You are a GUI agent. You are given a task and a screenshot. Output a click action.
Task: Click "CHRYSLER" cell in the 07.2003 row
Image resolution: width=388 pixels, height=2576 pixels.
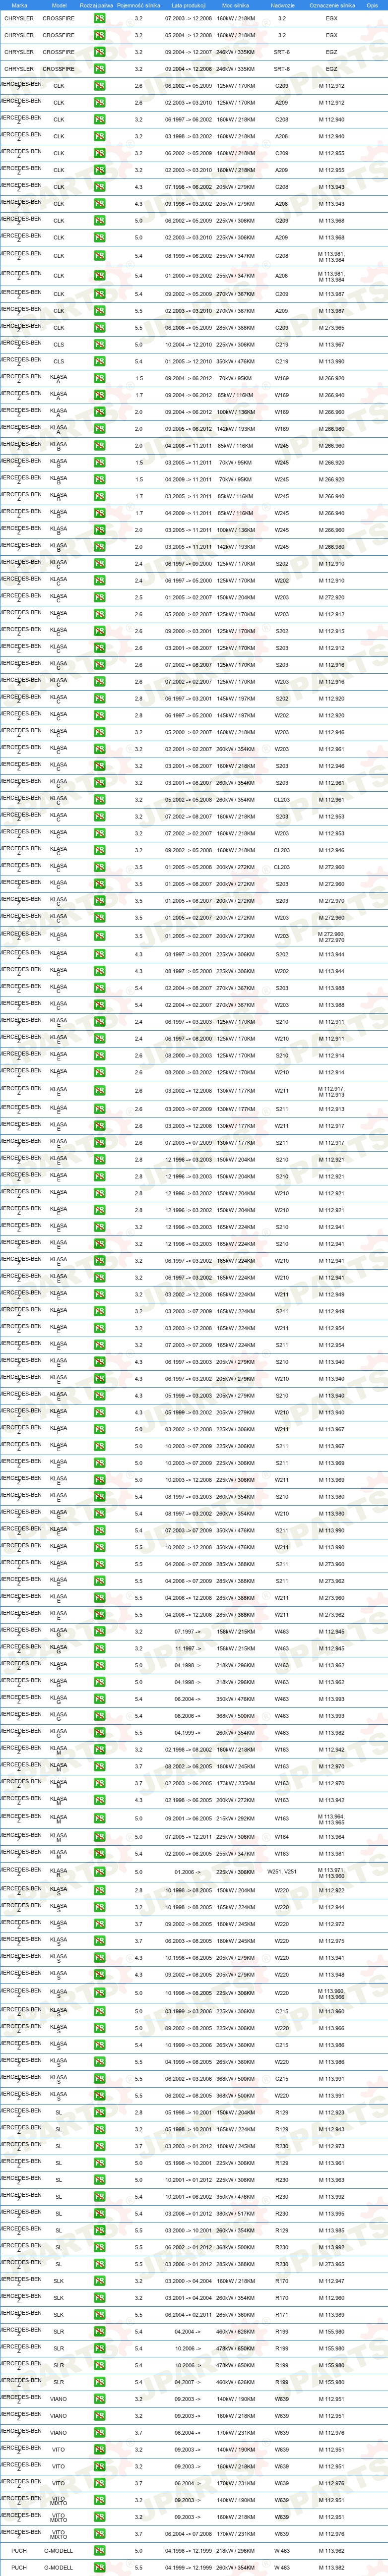pyautogui.click(x=19, y=18)
